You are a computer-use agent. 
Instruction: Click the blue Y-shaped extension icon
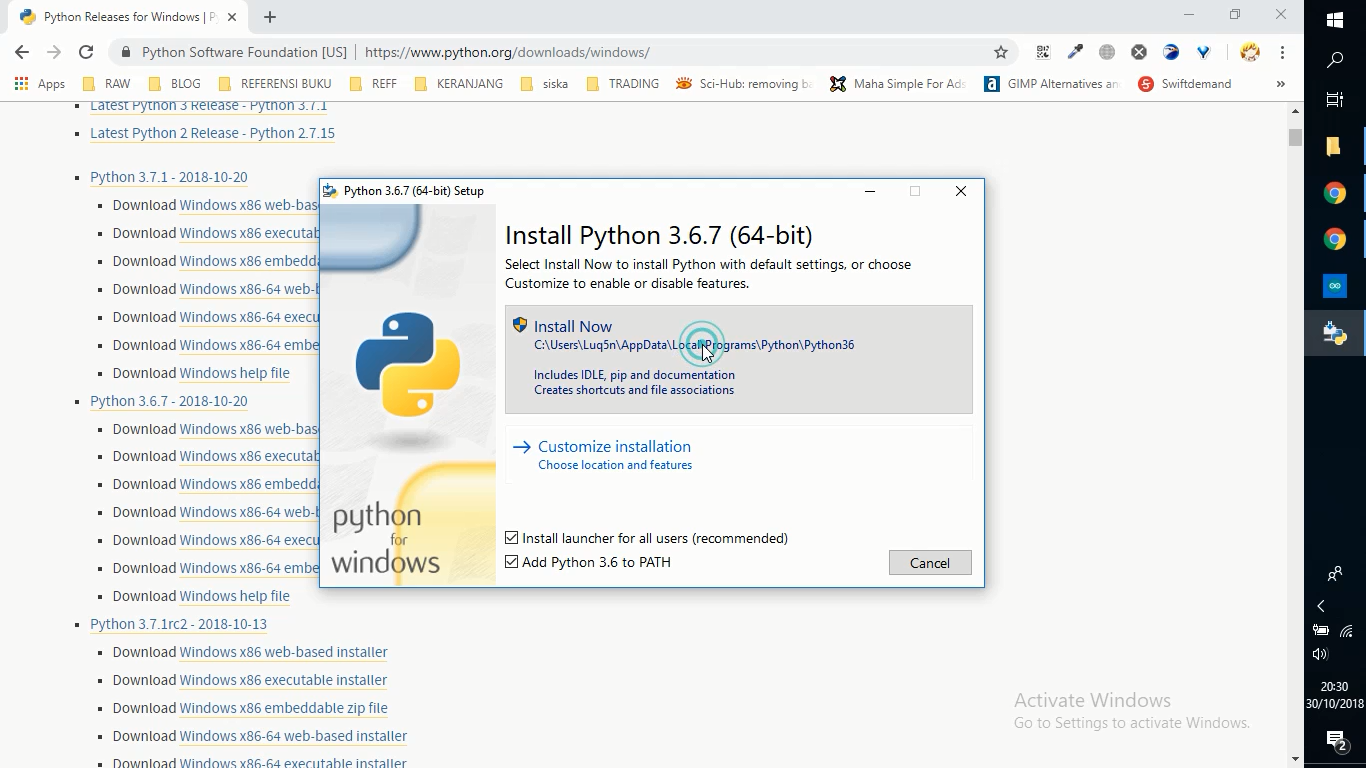(1203, 52)
